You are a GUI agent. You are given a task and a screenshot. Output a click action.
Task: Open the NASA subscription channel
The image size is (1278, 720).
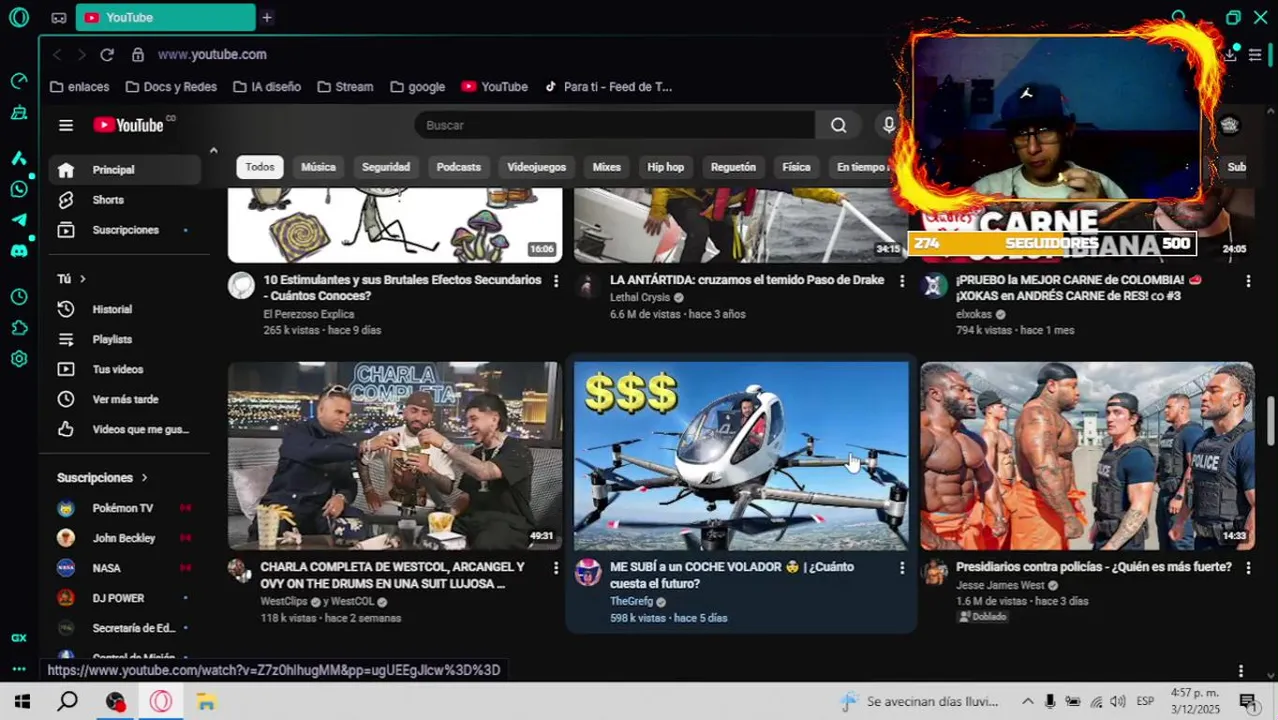(x=124, y=568)
